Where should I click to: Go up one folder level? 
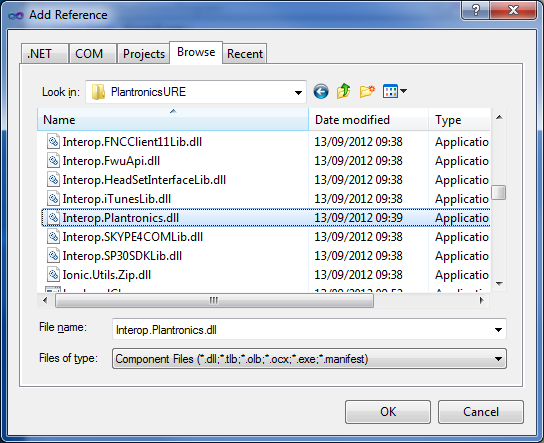click(x=343, y=91)
